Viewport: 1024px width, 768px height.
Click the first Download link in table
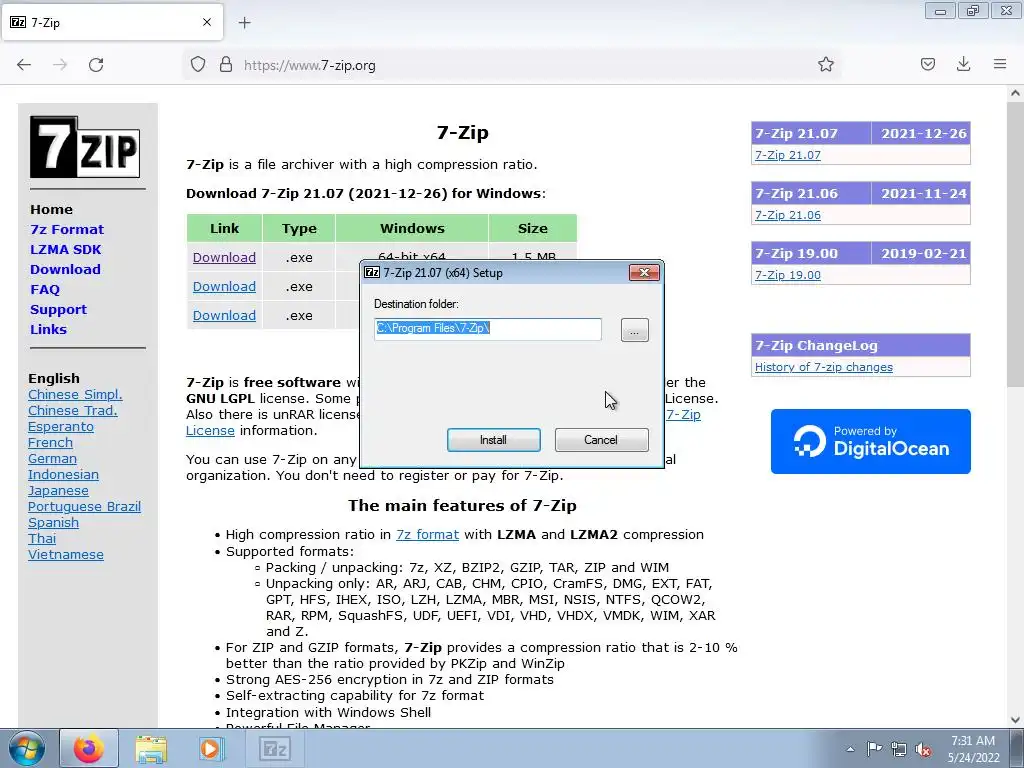(x=224, y=257)
